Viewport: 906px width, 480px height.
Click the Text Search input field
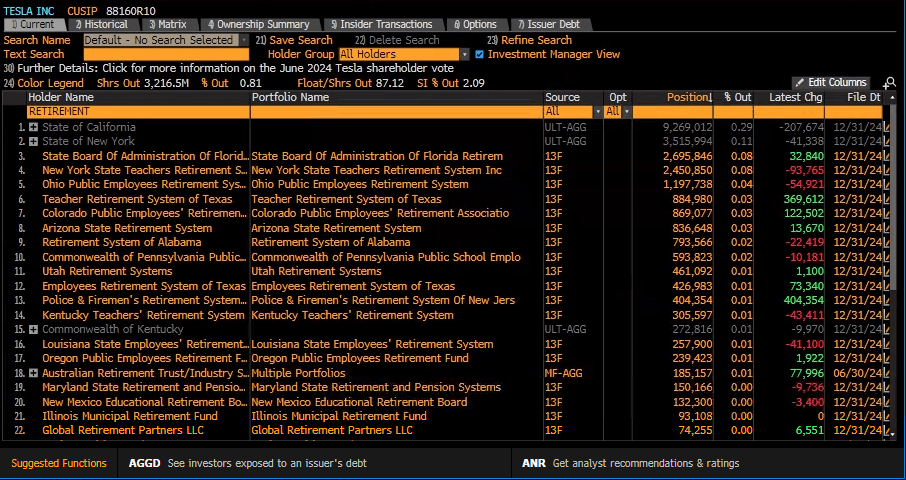165,54
